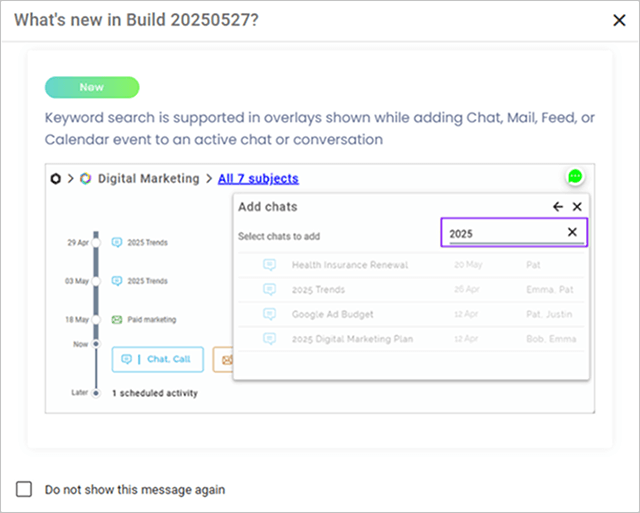
Task: Click chat icon beside Health Insurance Renewal
Action: pos(269,265)
